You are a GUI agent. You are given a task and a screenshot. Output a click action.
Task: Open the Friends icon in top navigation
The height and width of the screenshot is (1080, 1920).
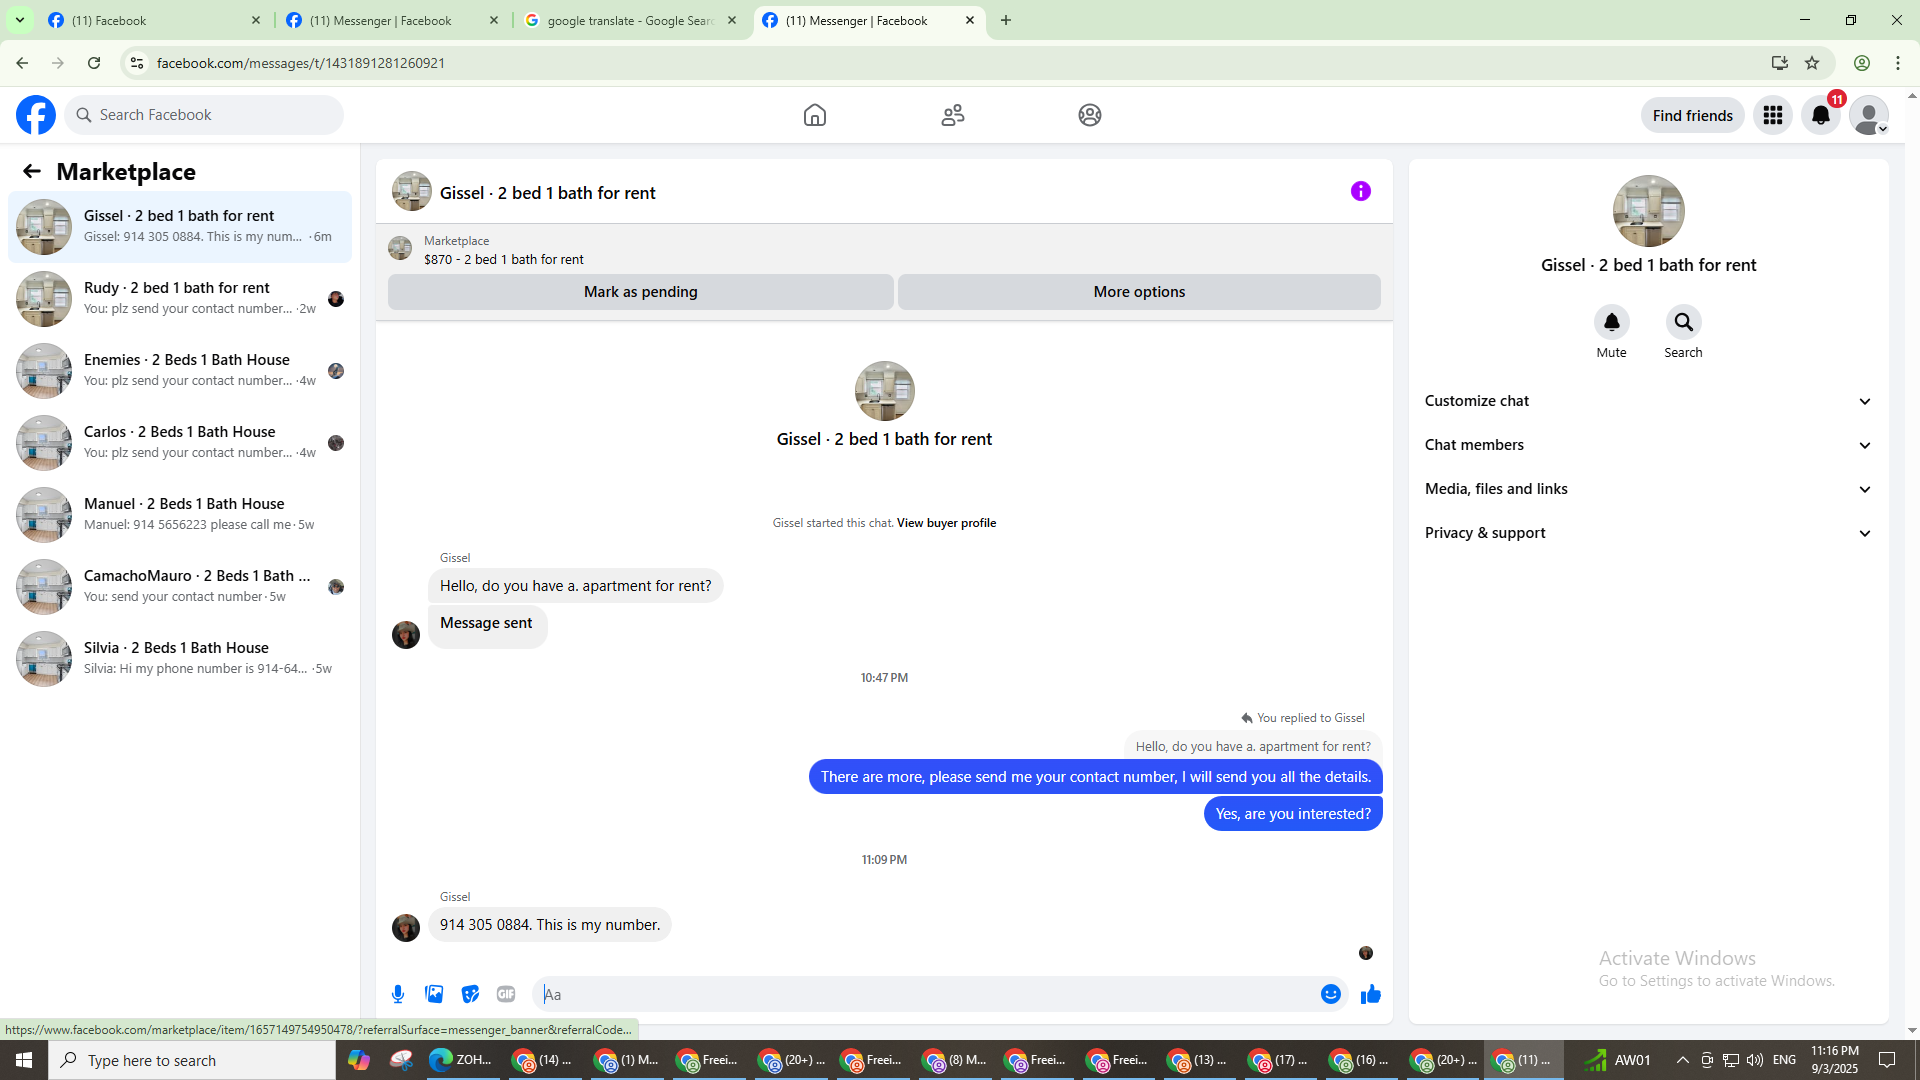pos(953,115)
